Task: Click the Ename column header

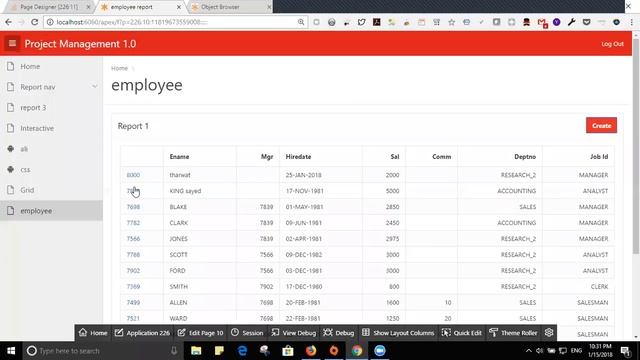Action: click(179, 156)
